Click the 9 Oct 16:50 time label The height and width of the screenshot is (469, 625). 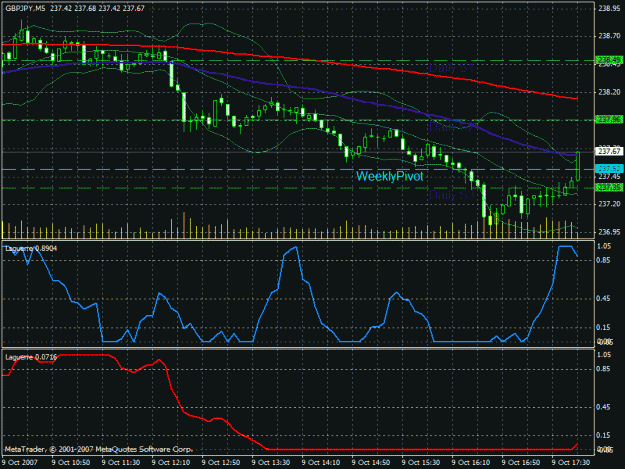[521, 463]
